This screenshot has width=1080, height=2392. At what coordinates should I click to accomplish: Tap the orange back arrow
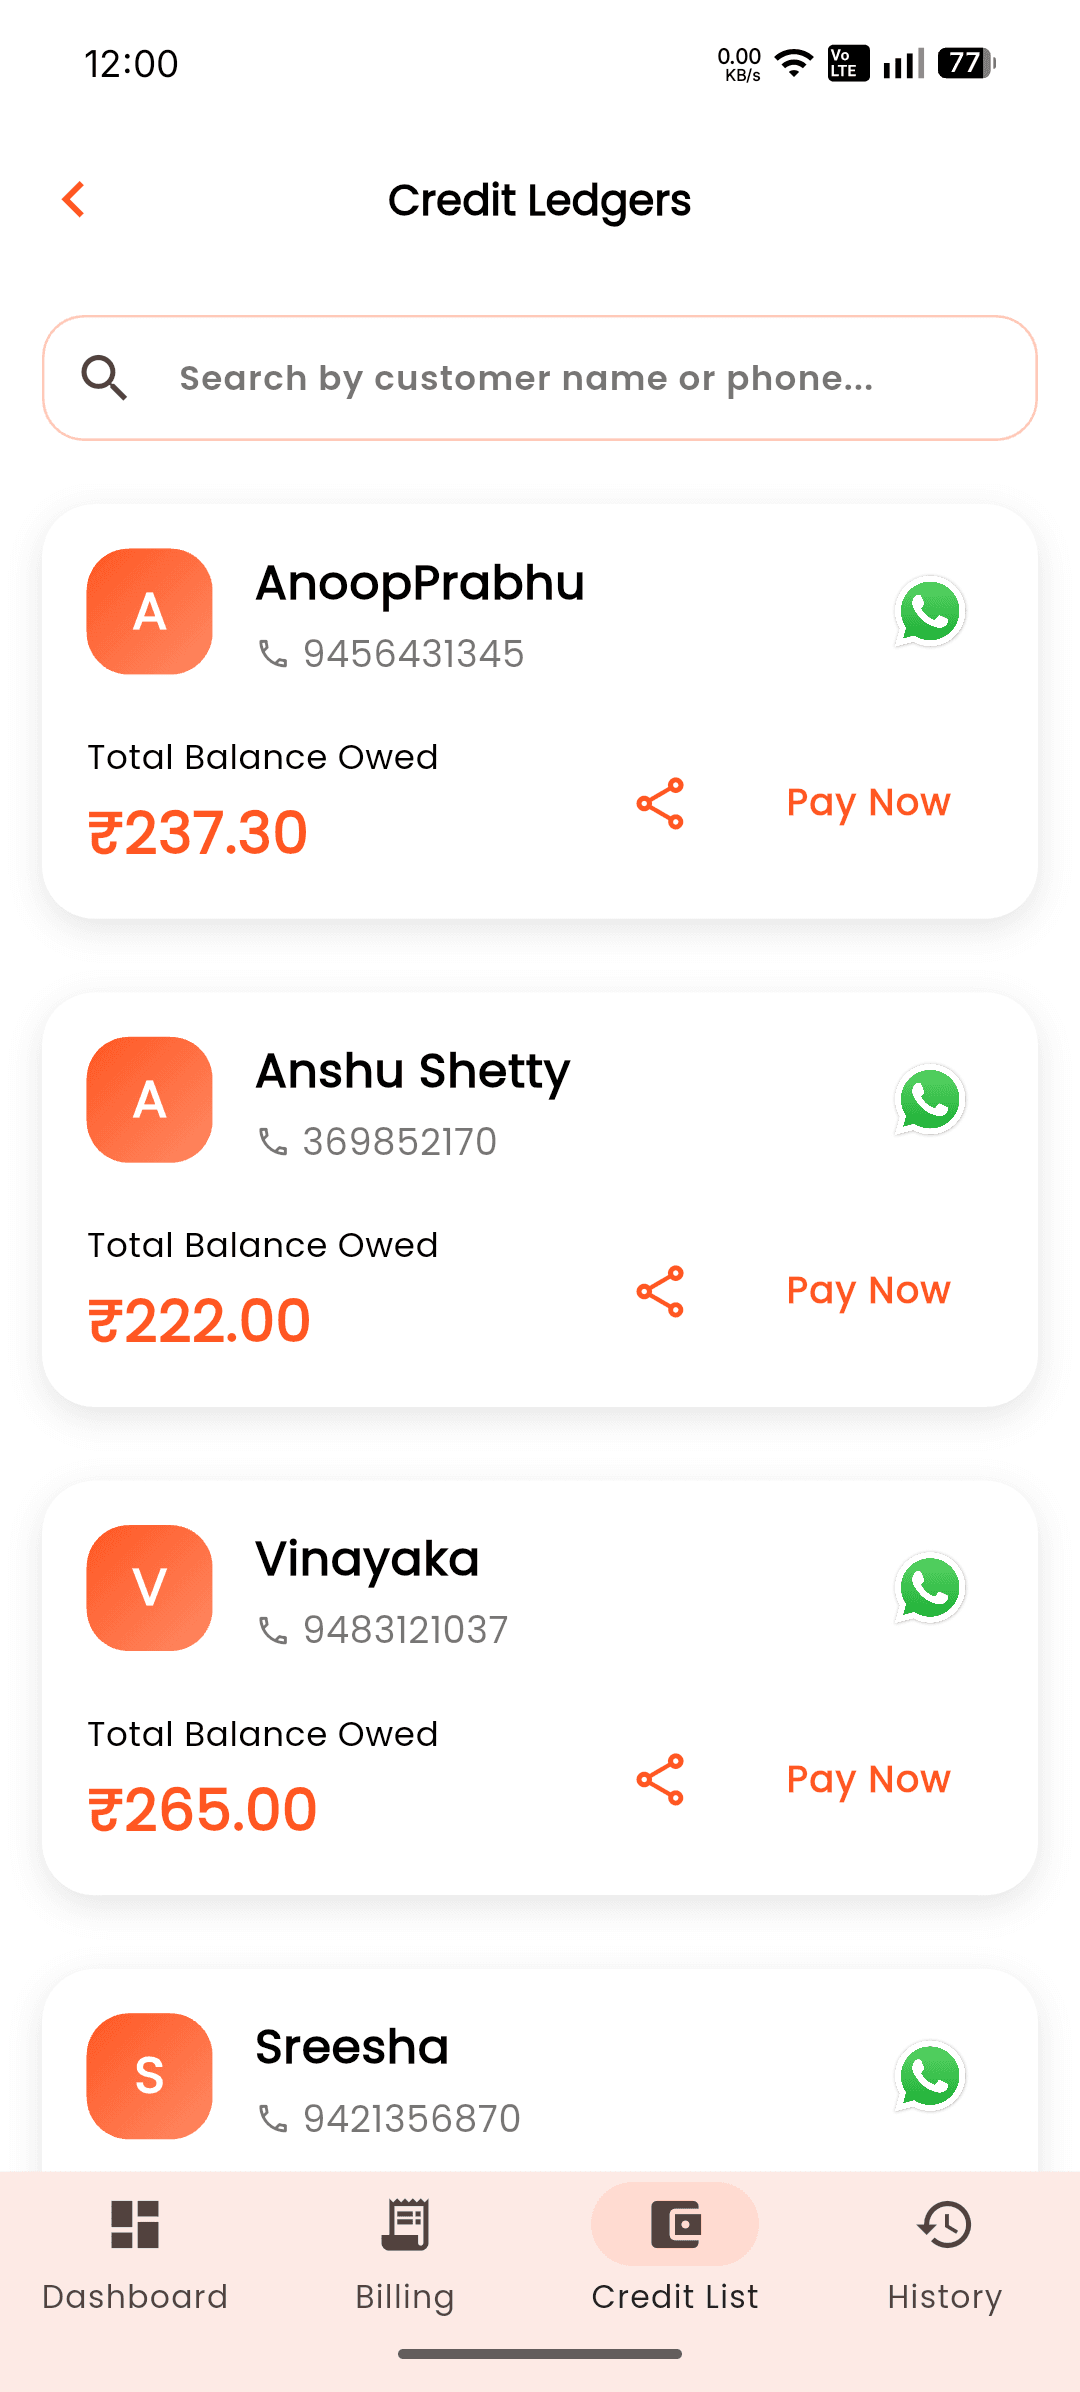73,199
